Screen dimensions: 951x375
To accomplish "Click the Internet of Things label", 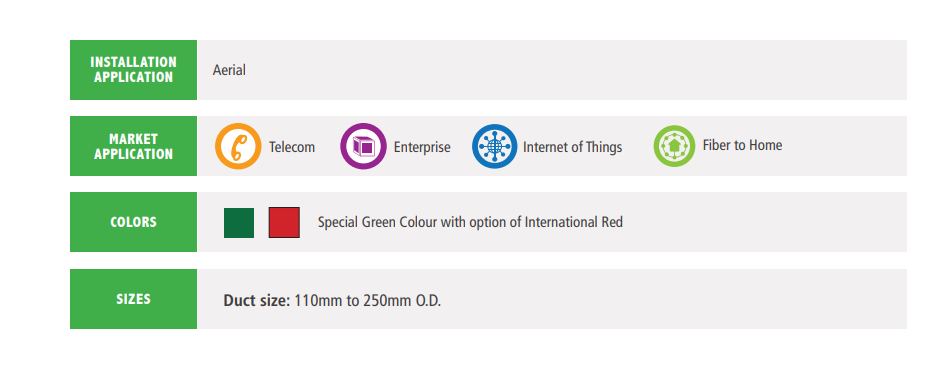I will (x=573, y=147).
